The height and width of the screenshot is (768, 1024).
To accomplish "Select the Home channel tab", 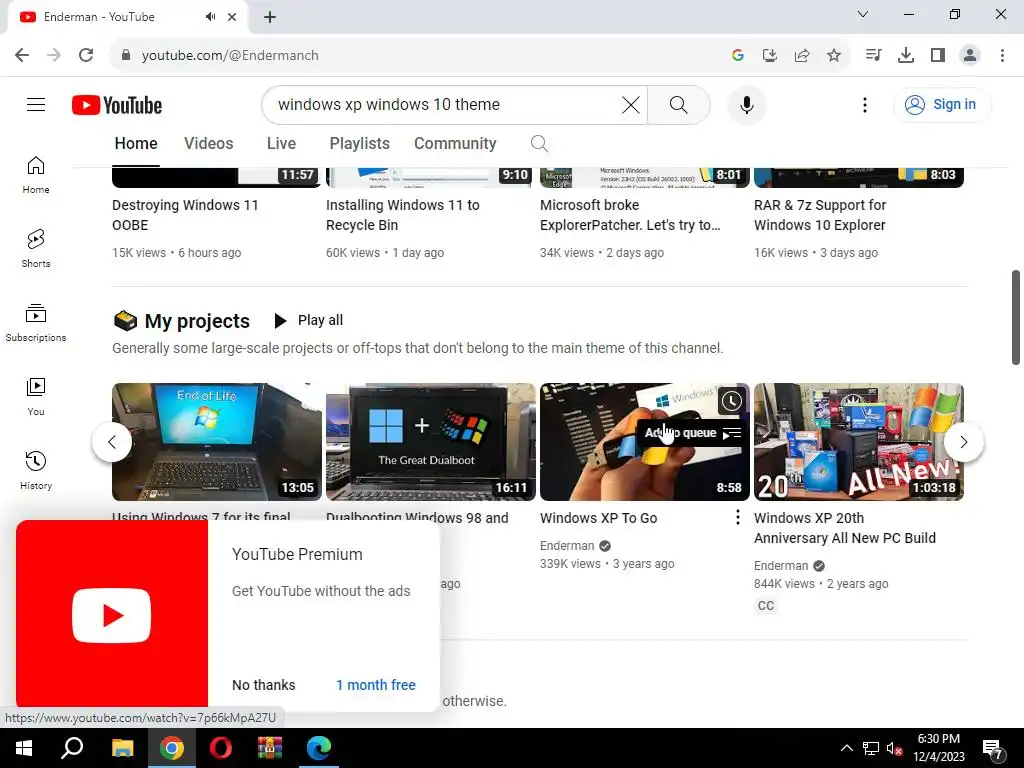I will point(136,144).
